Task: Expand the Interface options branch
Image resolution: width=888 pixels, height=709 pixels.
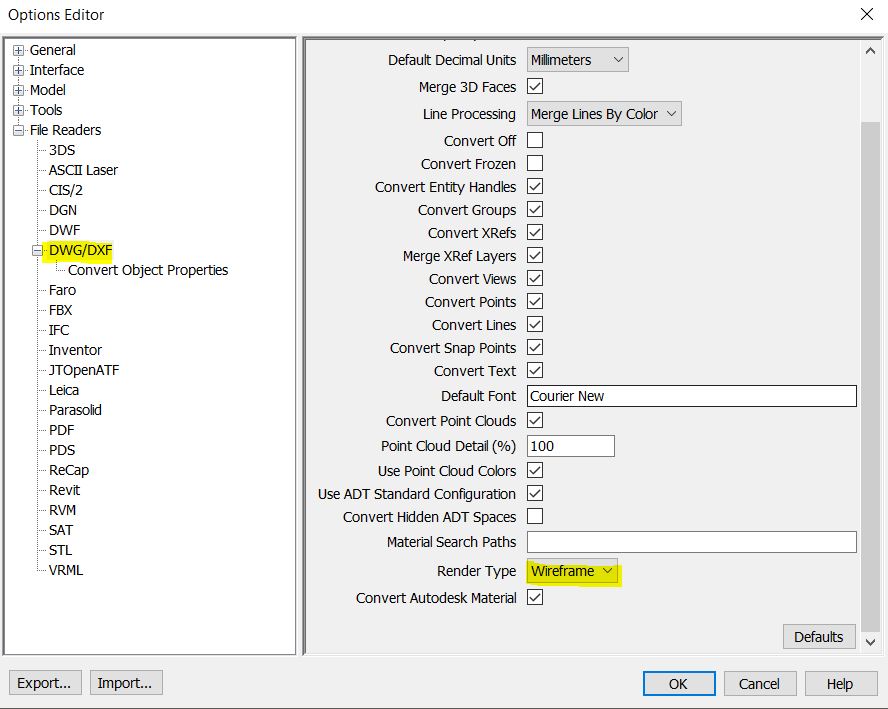Action: click(x=19, y=70)
